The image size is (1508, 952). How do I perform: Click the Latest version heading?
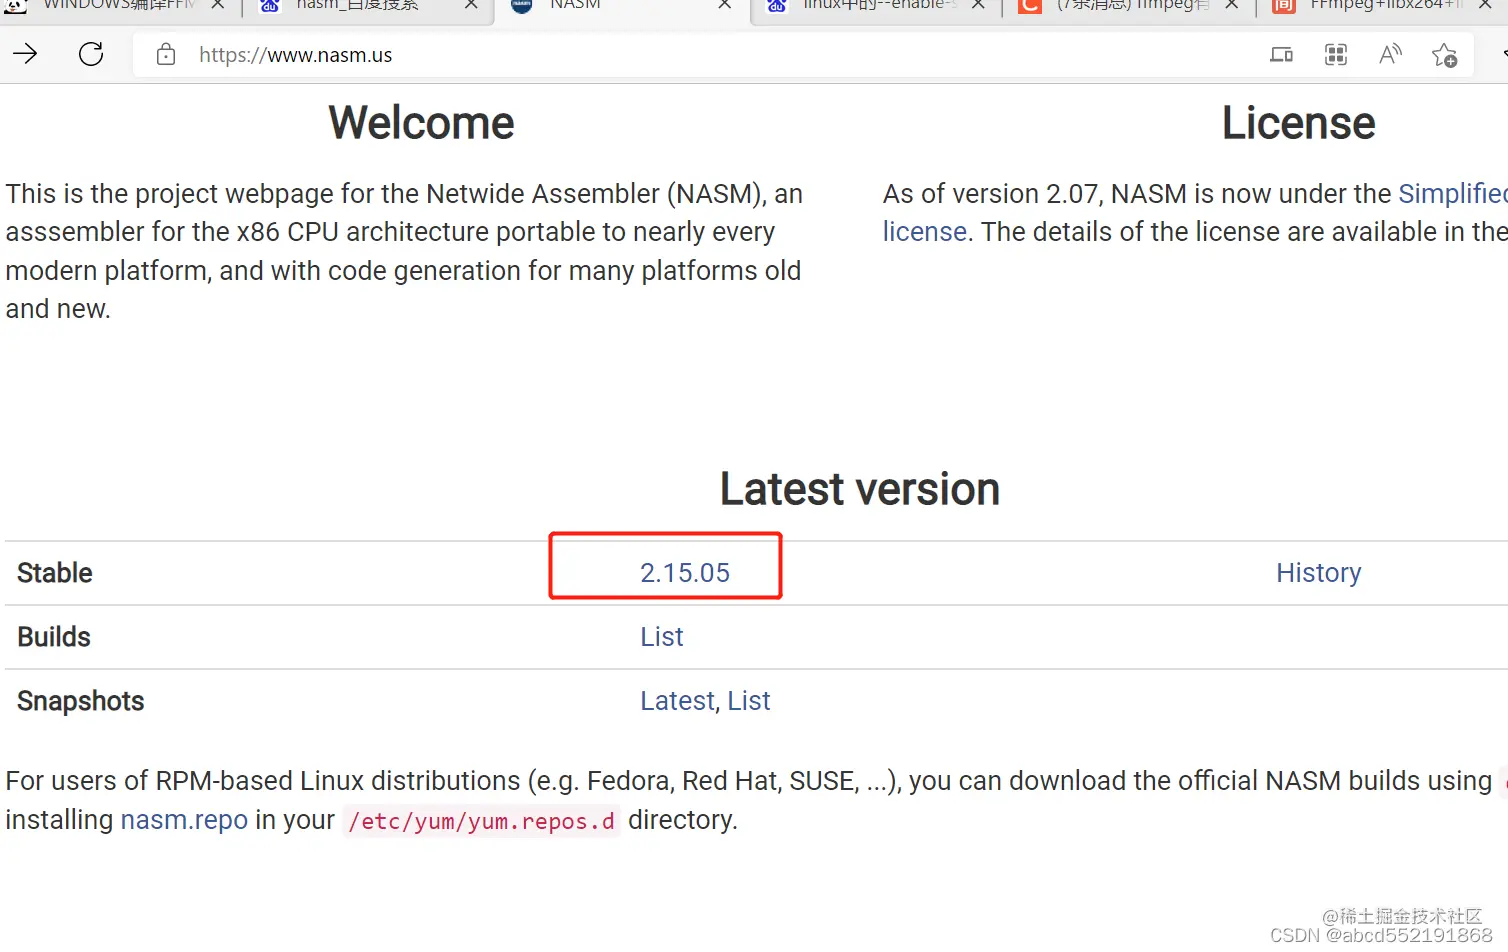(860, 489)
